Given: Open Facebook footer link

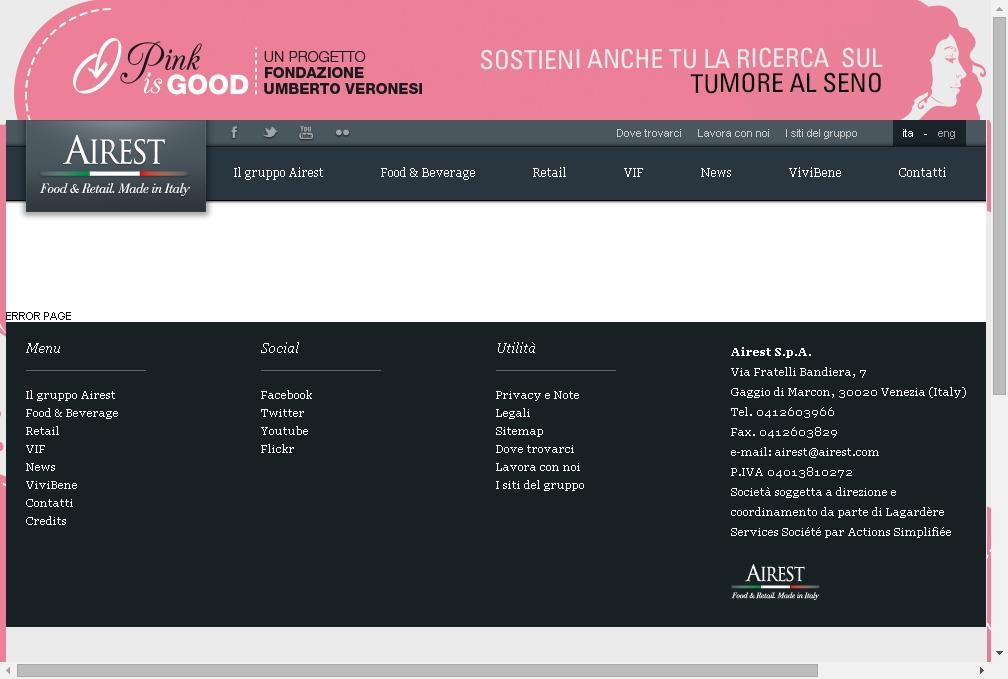Looking at the screenshot, I should coord(286,395).
